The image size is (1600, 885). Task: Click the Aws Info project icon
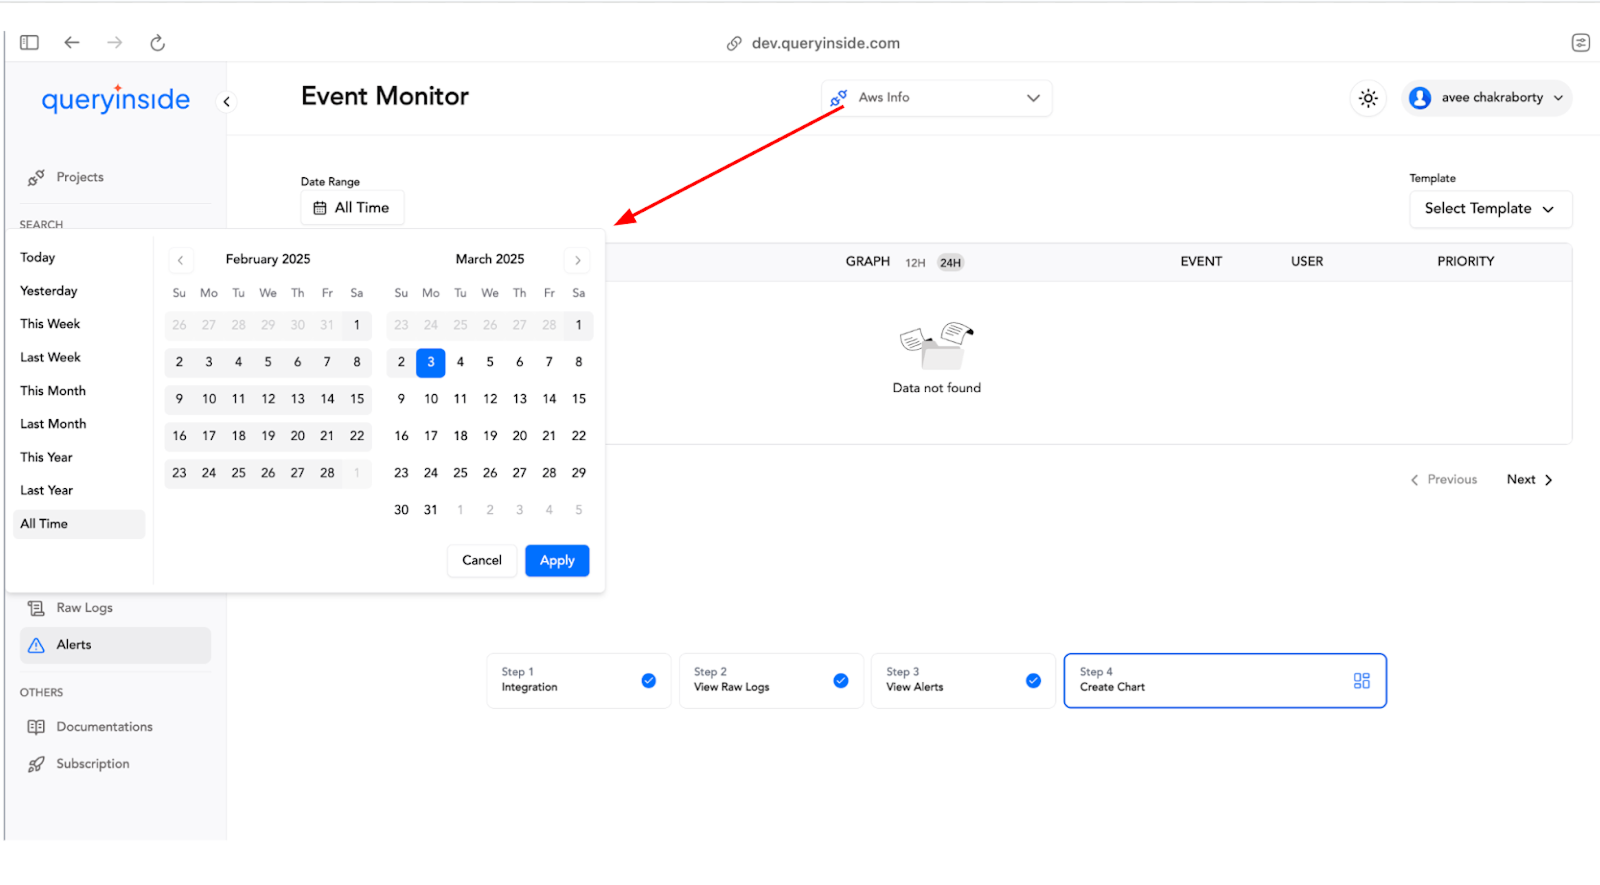click(x=839, y=98)
